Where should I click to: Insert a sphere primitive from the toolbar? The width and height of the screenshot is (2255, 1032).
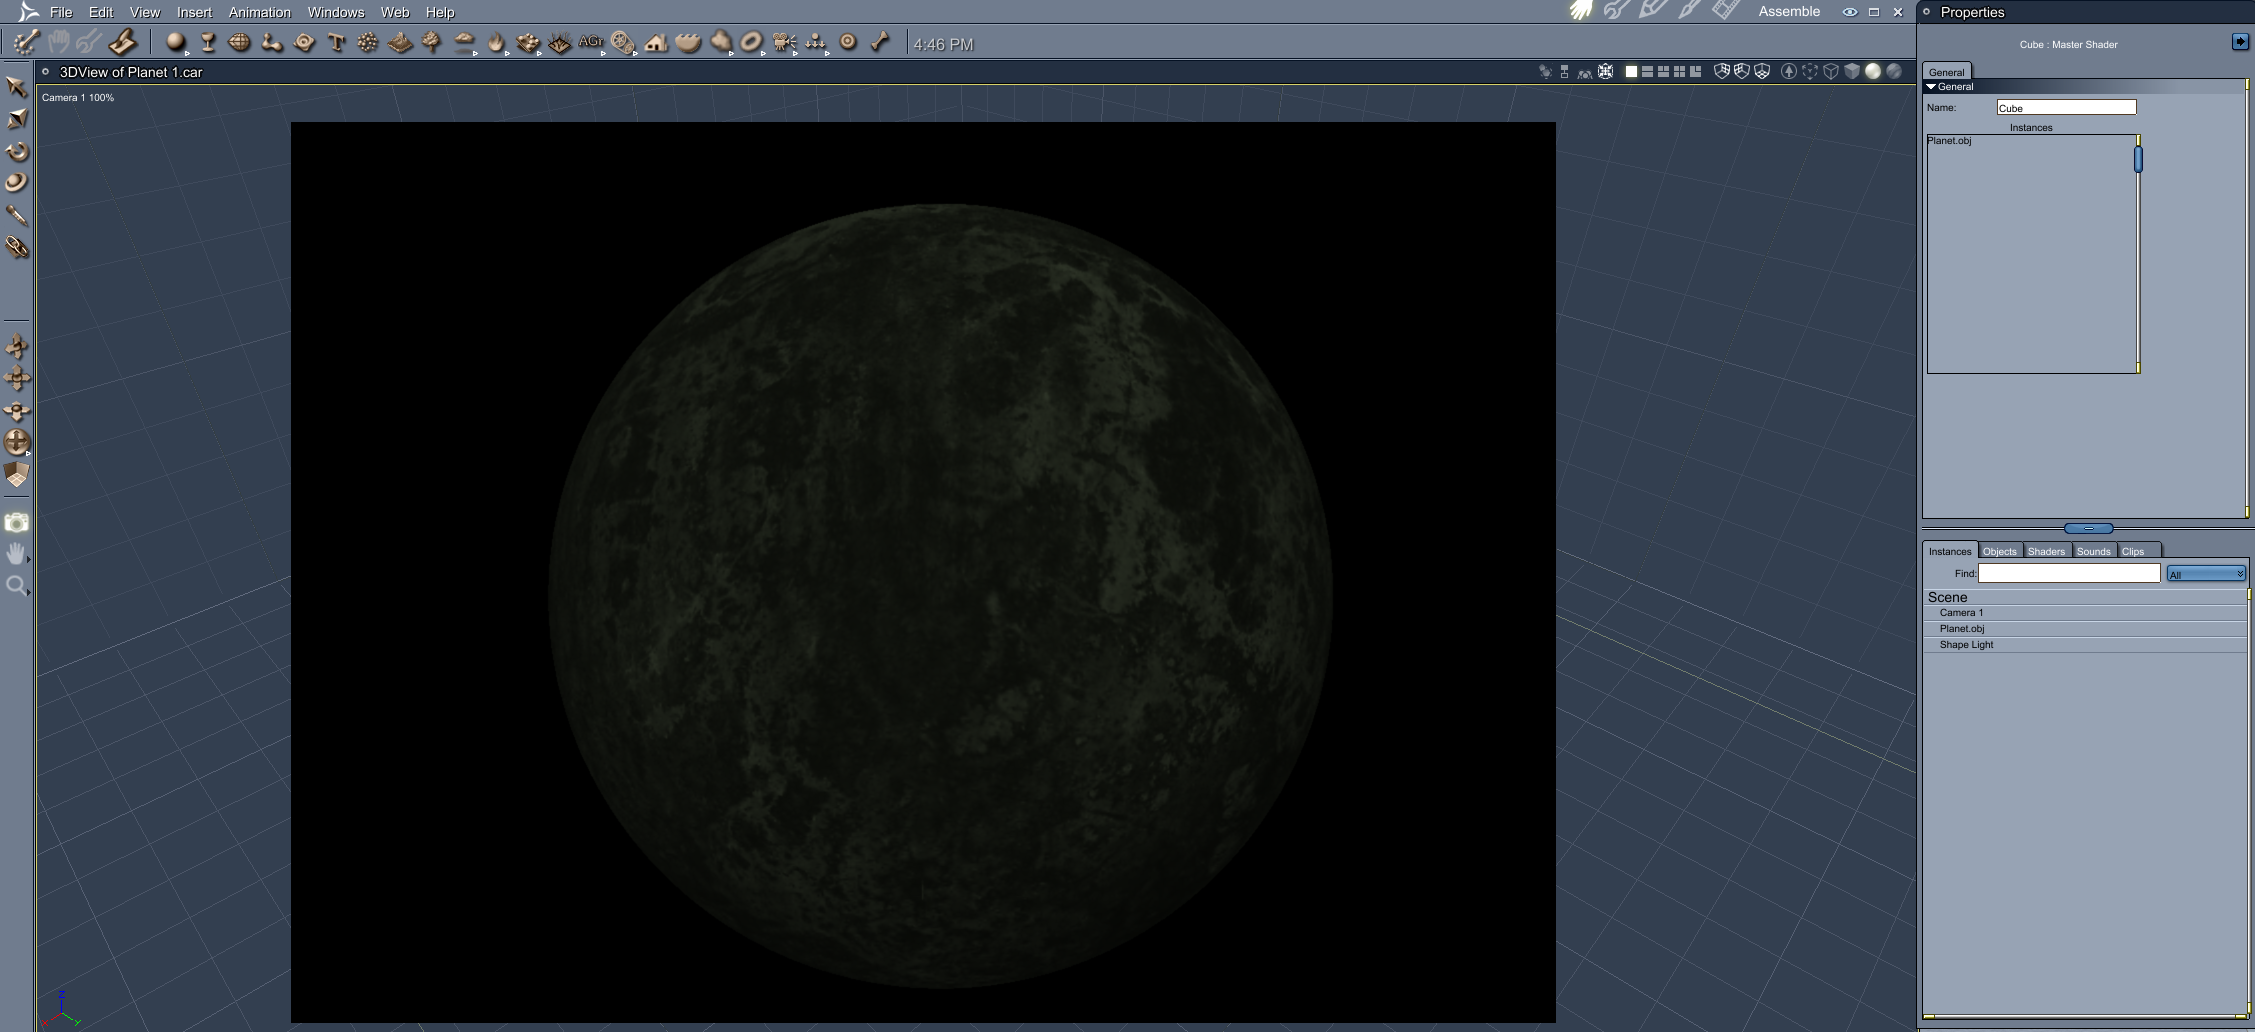[x=176, y=42]
